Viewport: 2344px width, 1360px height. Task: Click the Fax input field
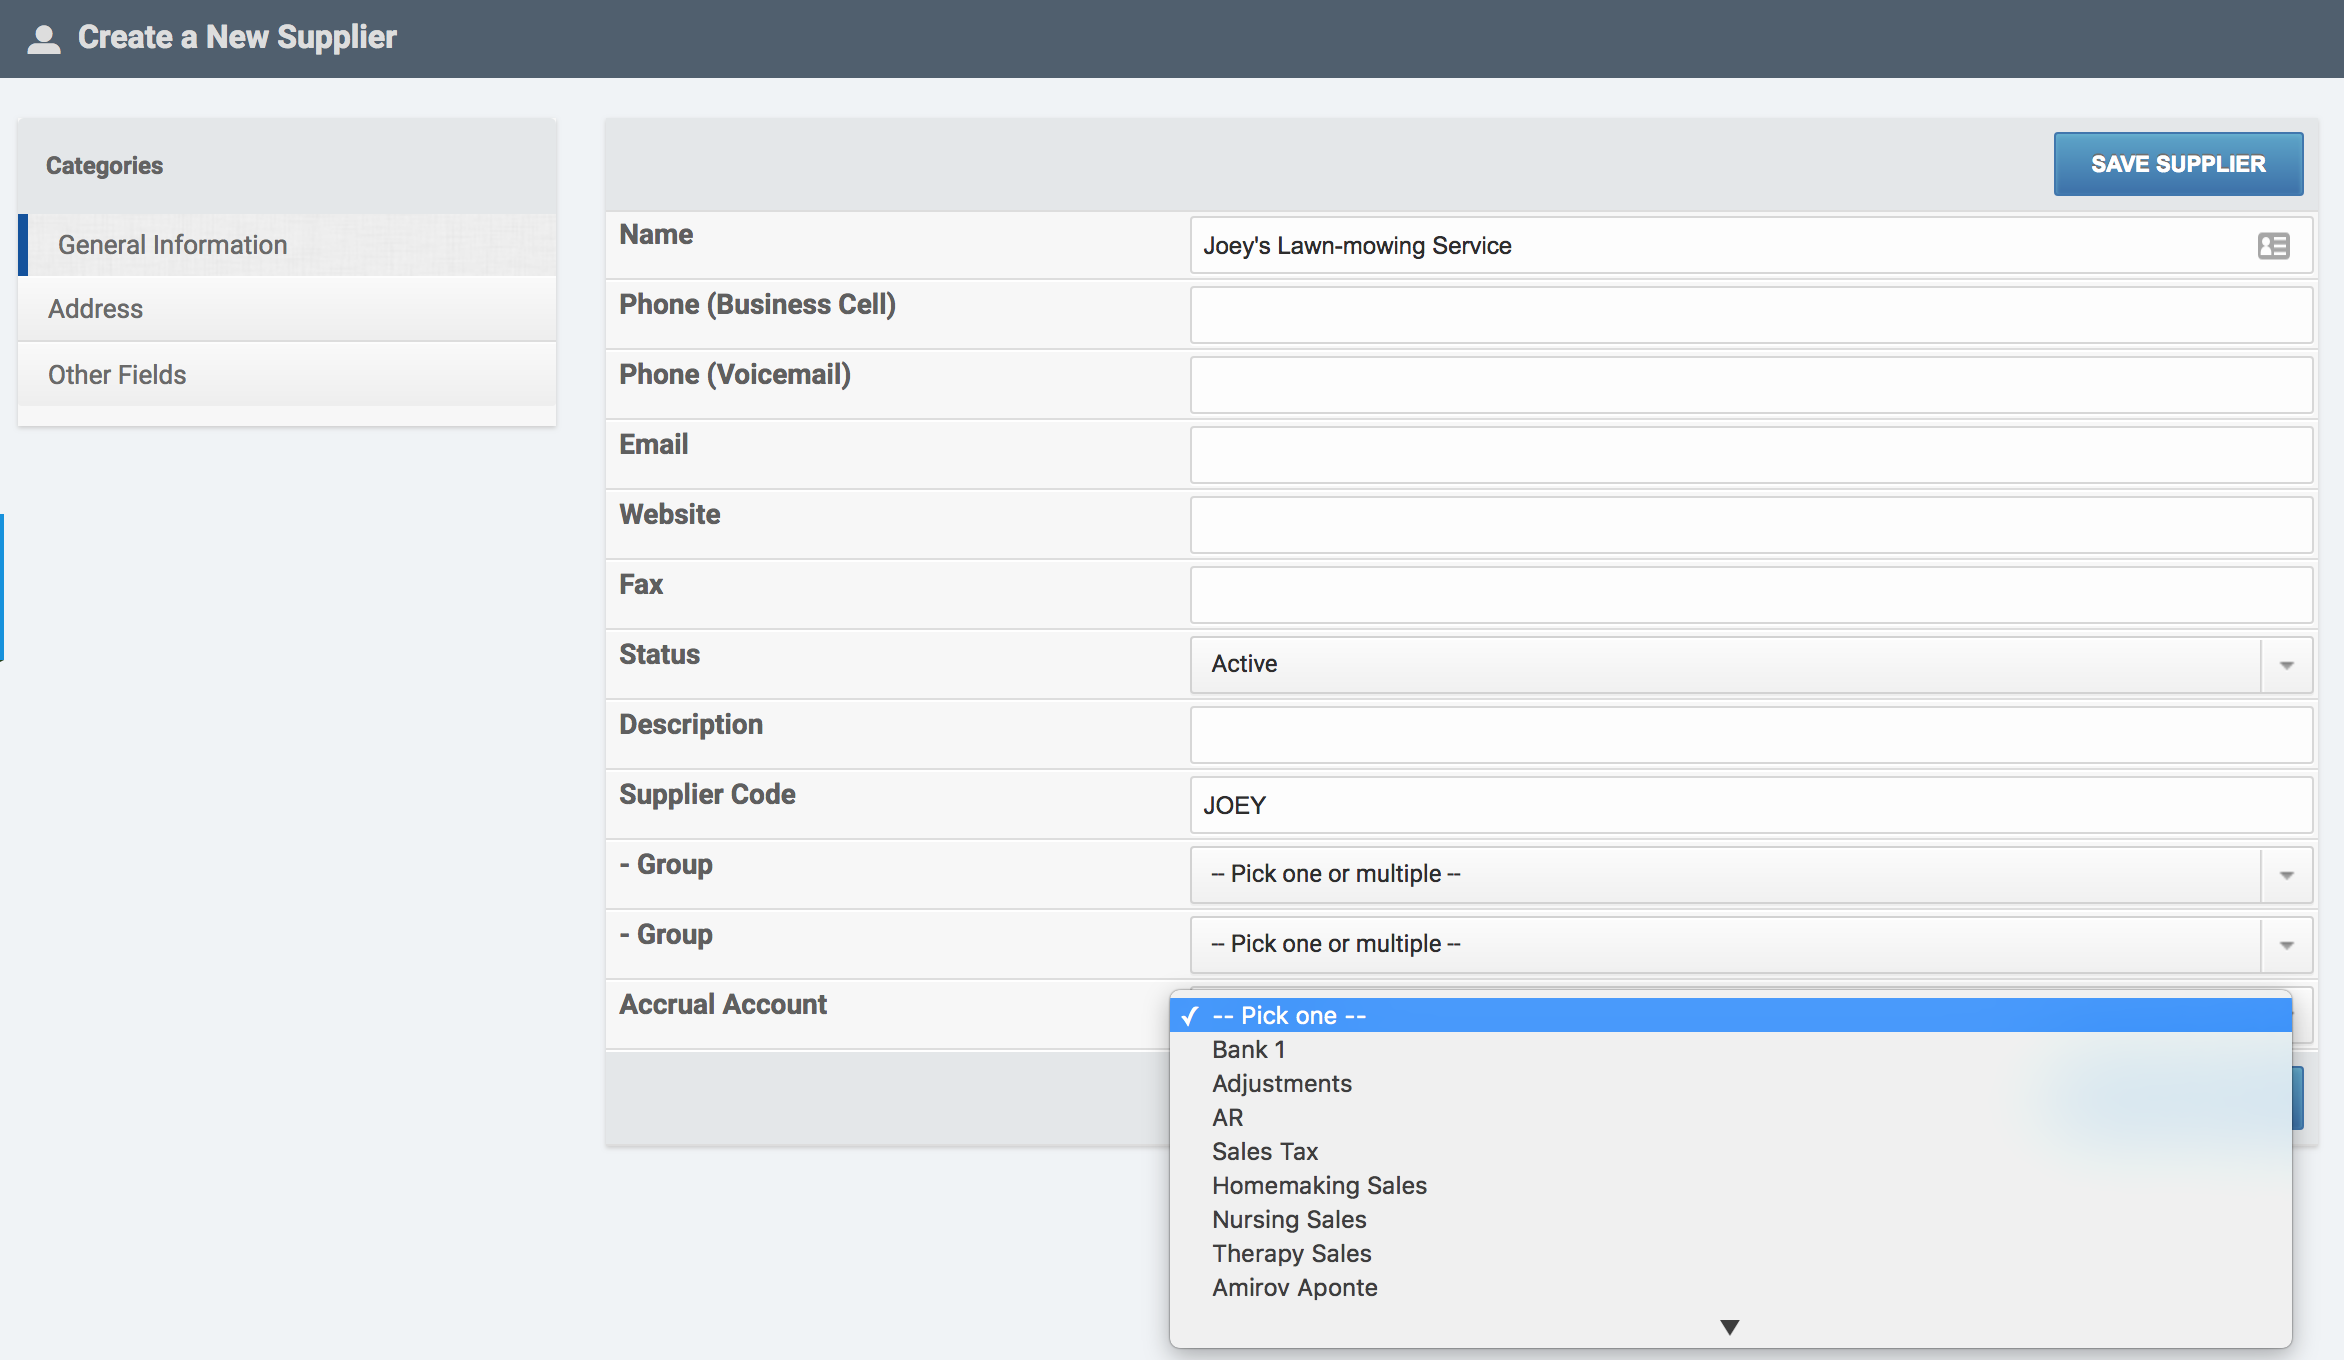tap(1751, 595)
